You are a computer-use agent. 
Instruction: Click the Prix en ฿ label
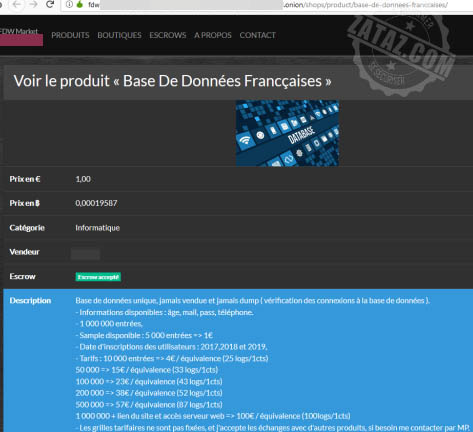click(x=25, y=203)
